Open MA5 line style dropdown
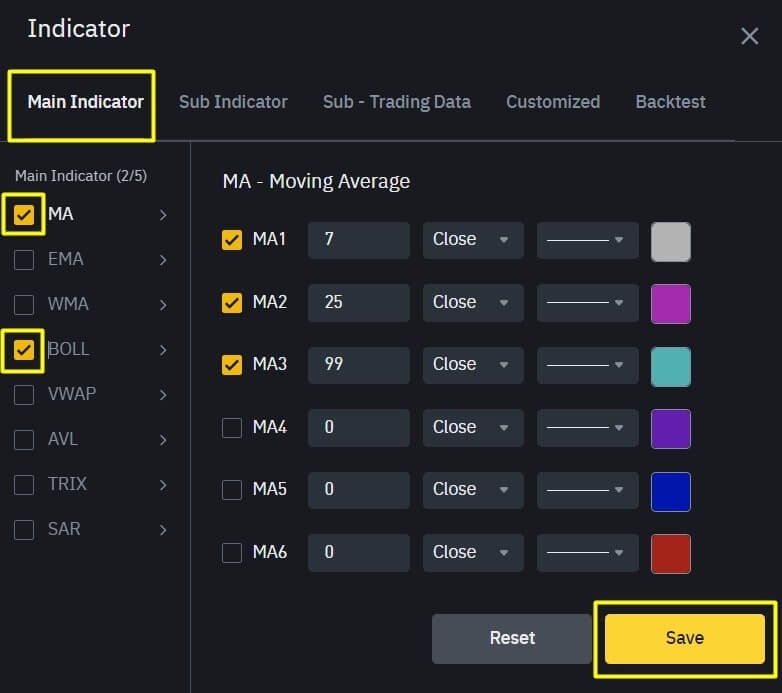The height and width of the screenshot is (693, 782). pyautogui.click(x=587, y=490)
